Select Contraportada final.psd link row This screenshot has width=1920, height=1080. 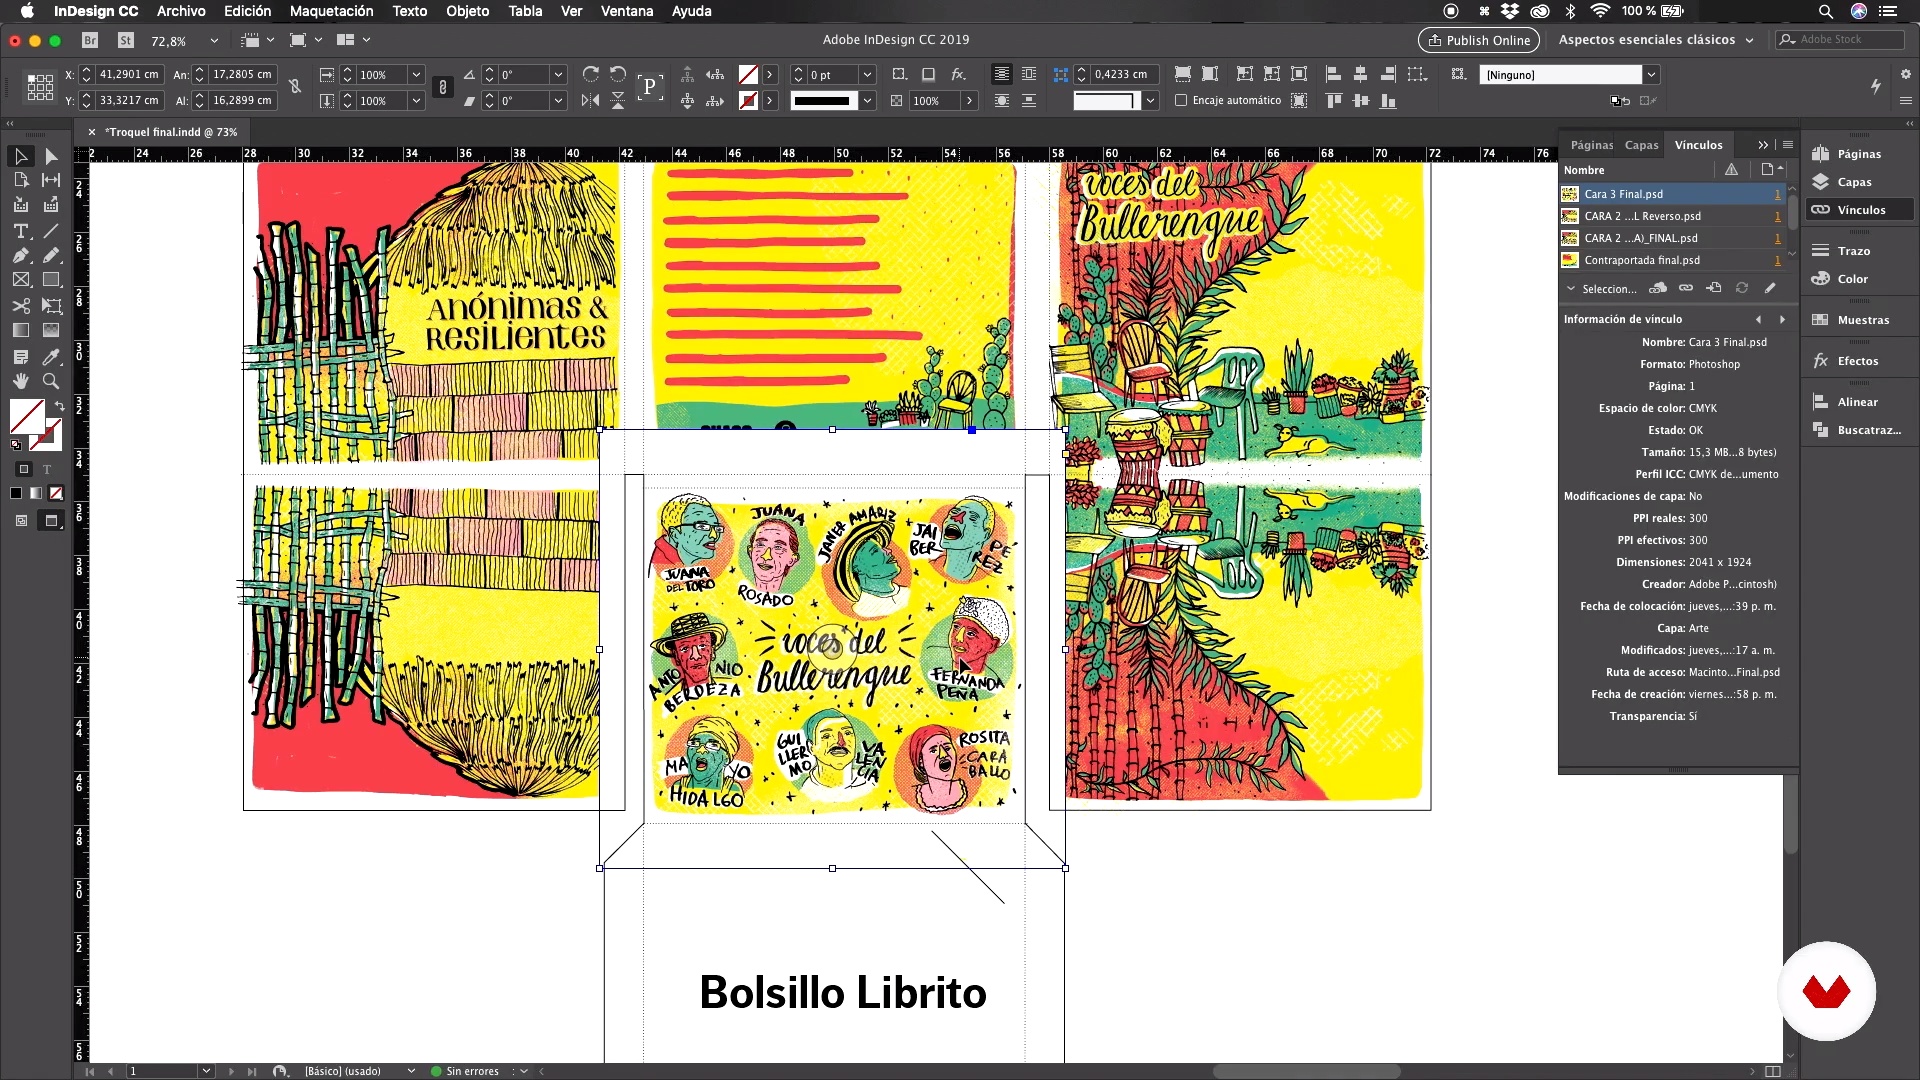1672,260
